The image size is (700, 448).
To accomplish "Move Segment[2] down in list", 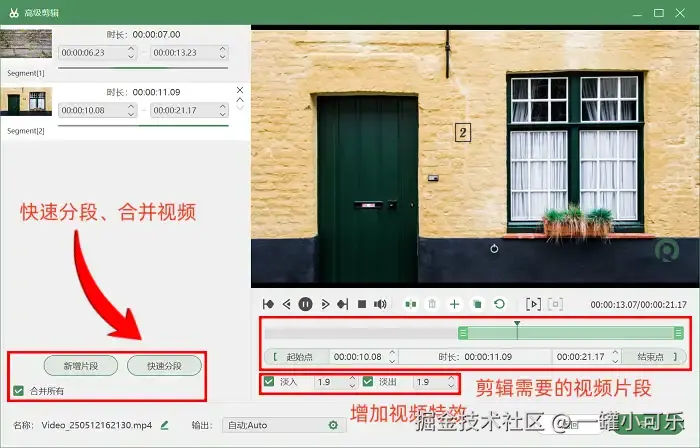I will click(x=240, y=107).
